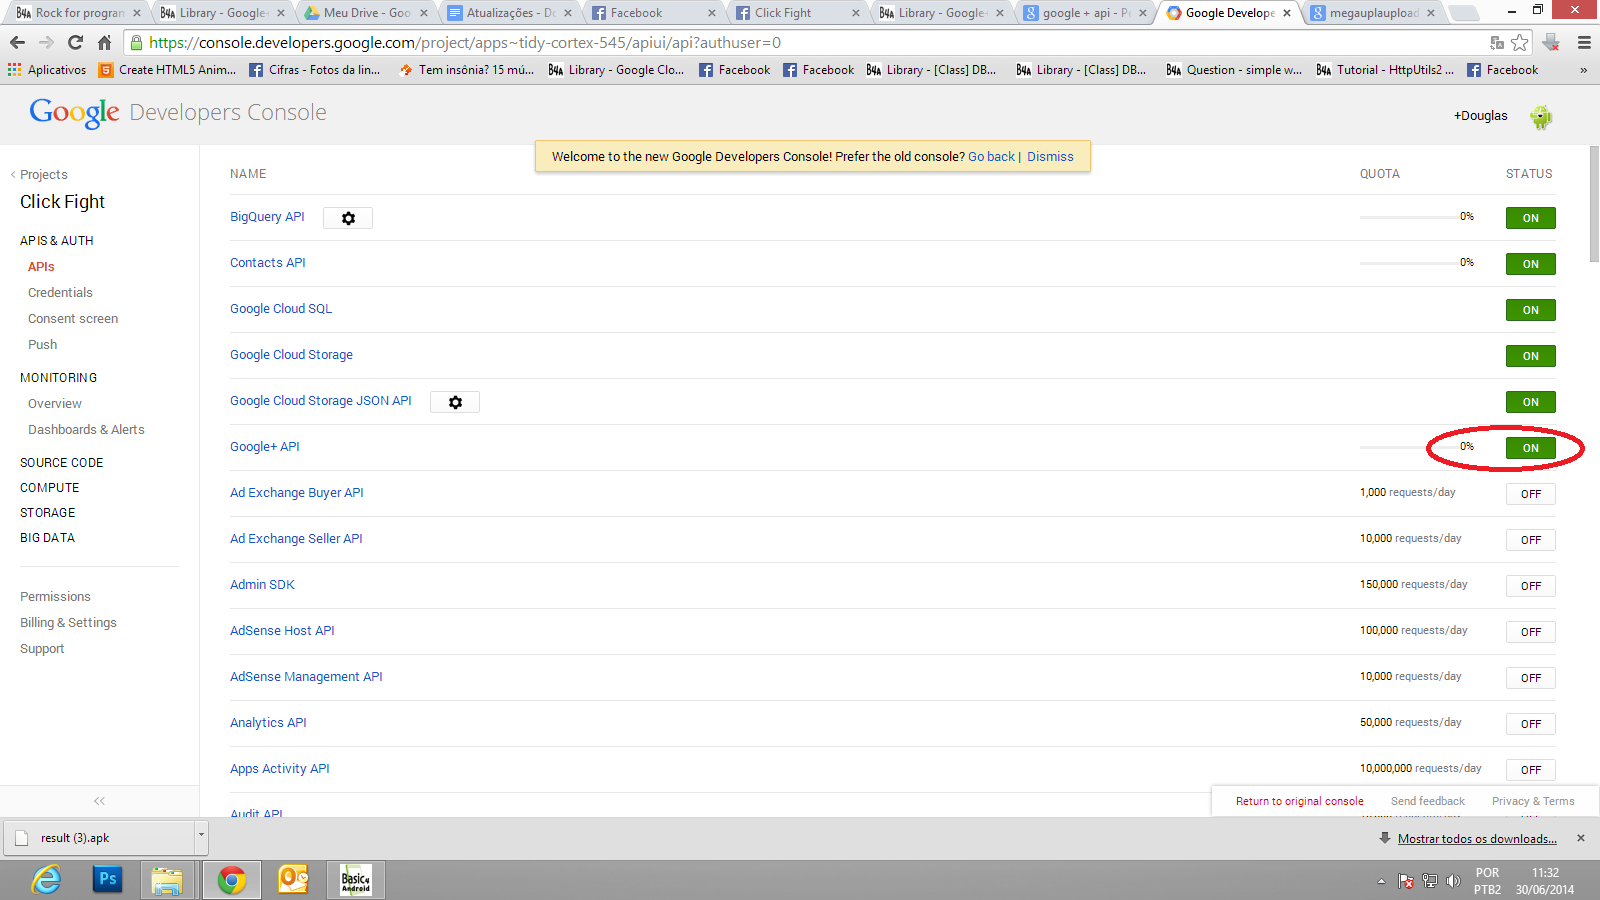Collapse sidebar with double chevron
Image resolution: width=1600 pixels, height=900 pixels.
point(99,801)
